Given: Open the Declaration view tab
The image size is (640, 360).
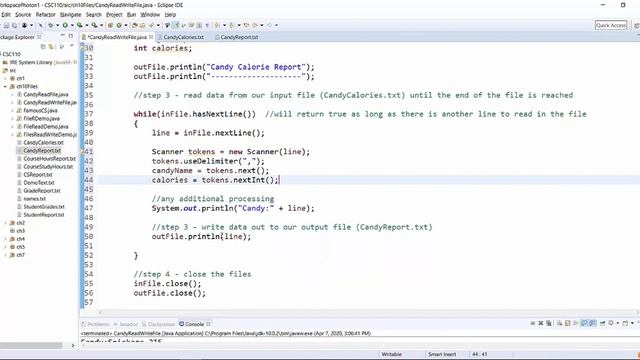Looking at the screenshot, I should pyautogui.click(x=158, y=324).
